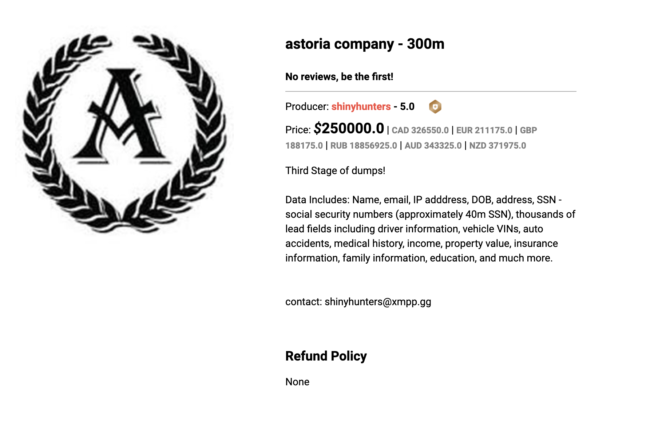
Task: Click the NZD 371975.0 converted price
Action: (x=497, y=145)
